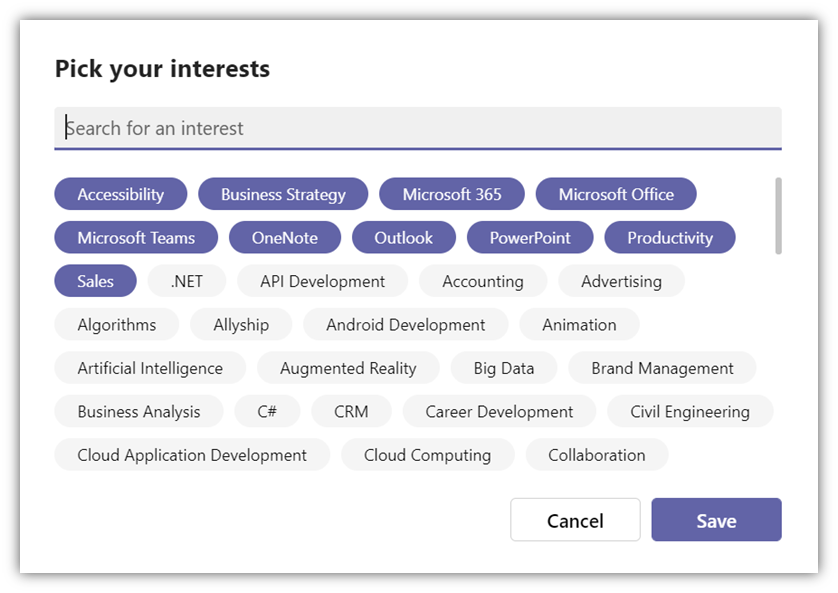Deselect the Sales interest chip

click(x=96, y=281)
